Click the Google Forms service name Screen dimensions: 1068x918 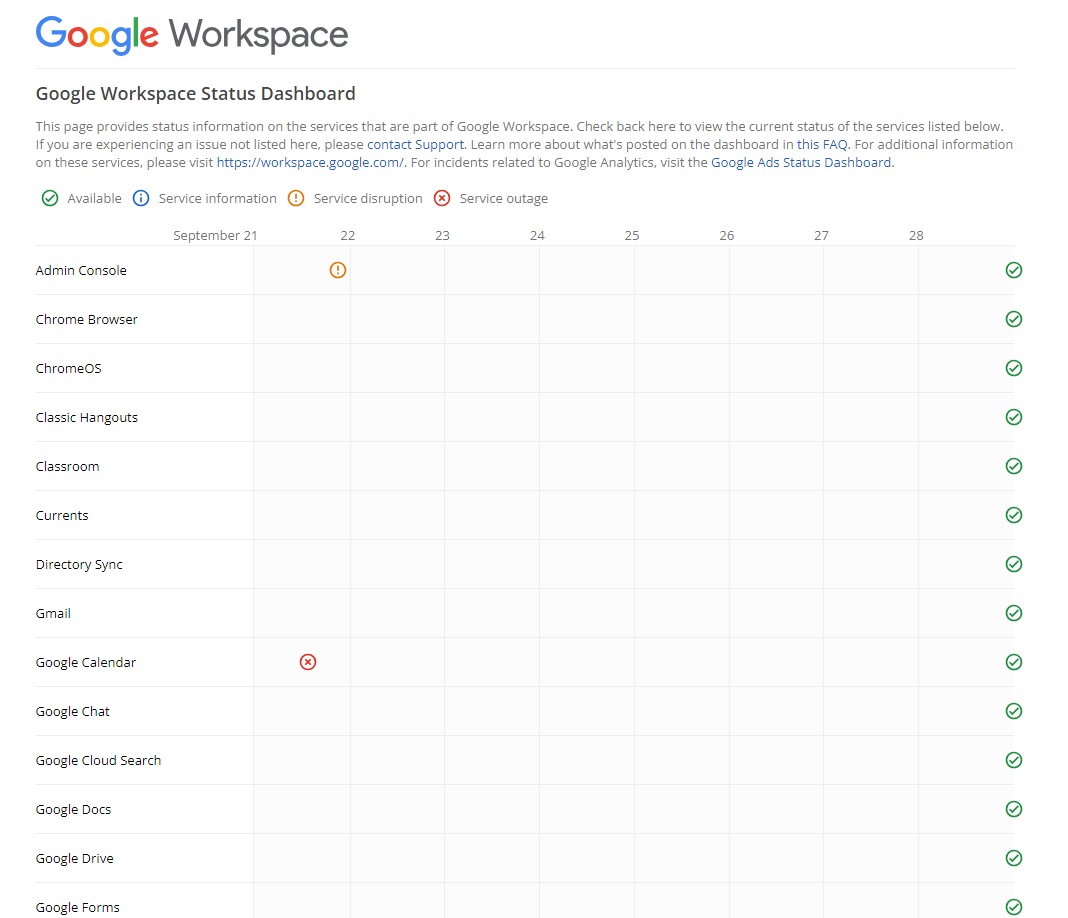pos(77,908)
